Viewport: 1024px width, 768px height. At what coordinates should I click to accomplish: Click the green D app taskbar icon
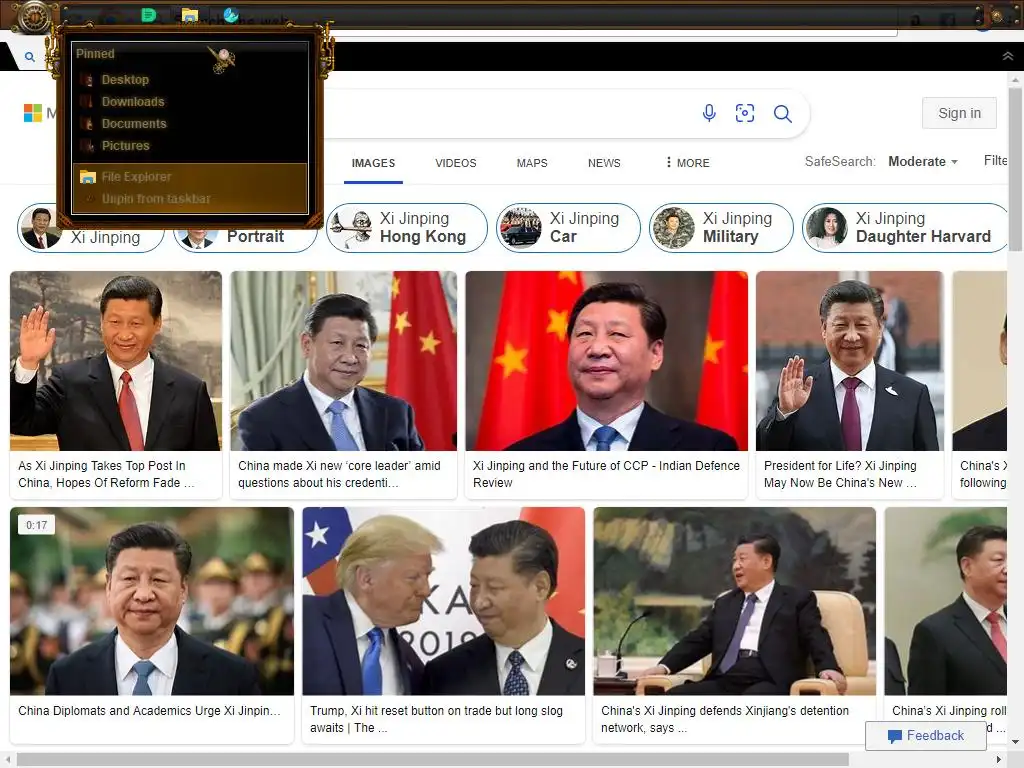tap(149, 14)
